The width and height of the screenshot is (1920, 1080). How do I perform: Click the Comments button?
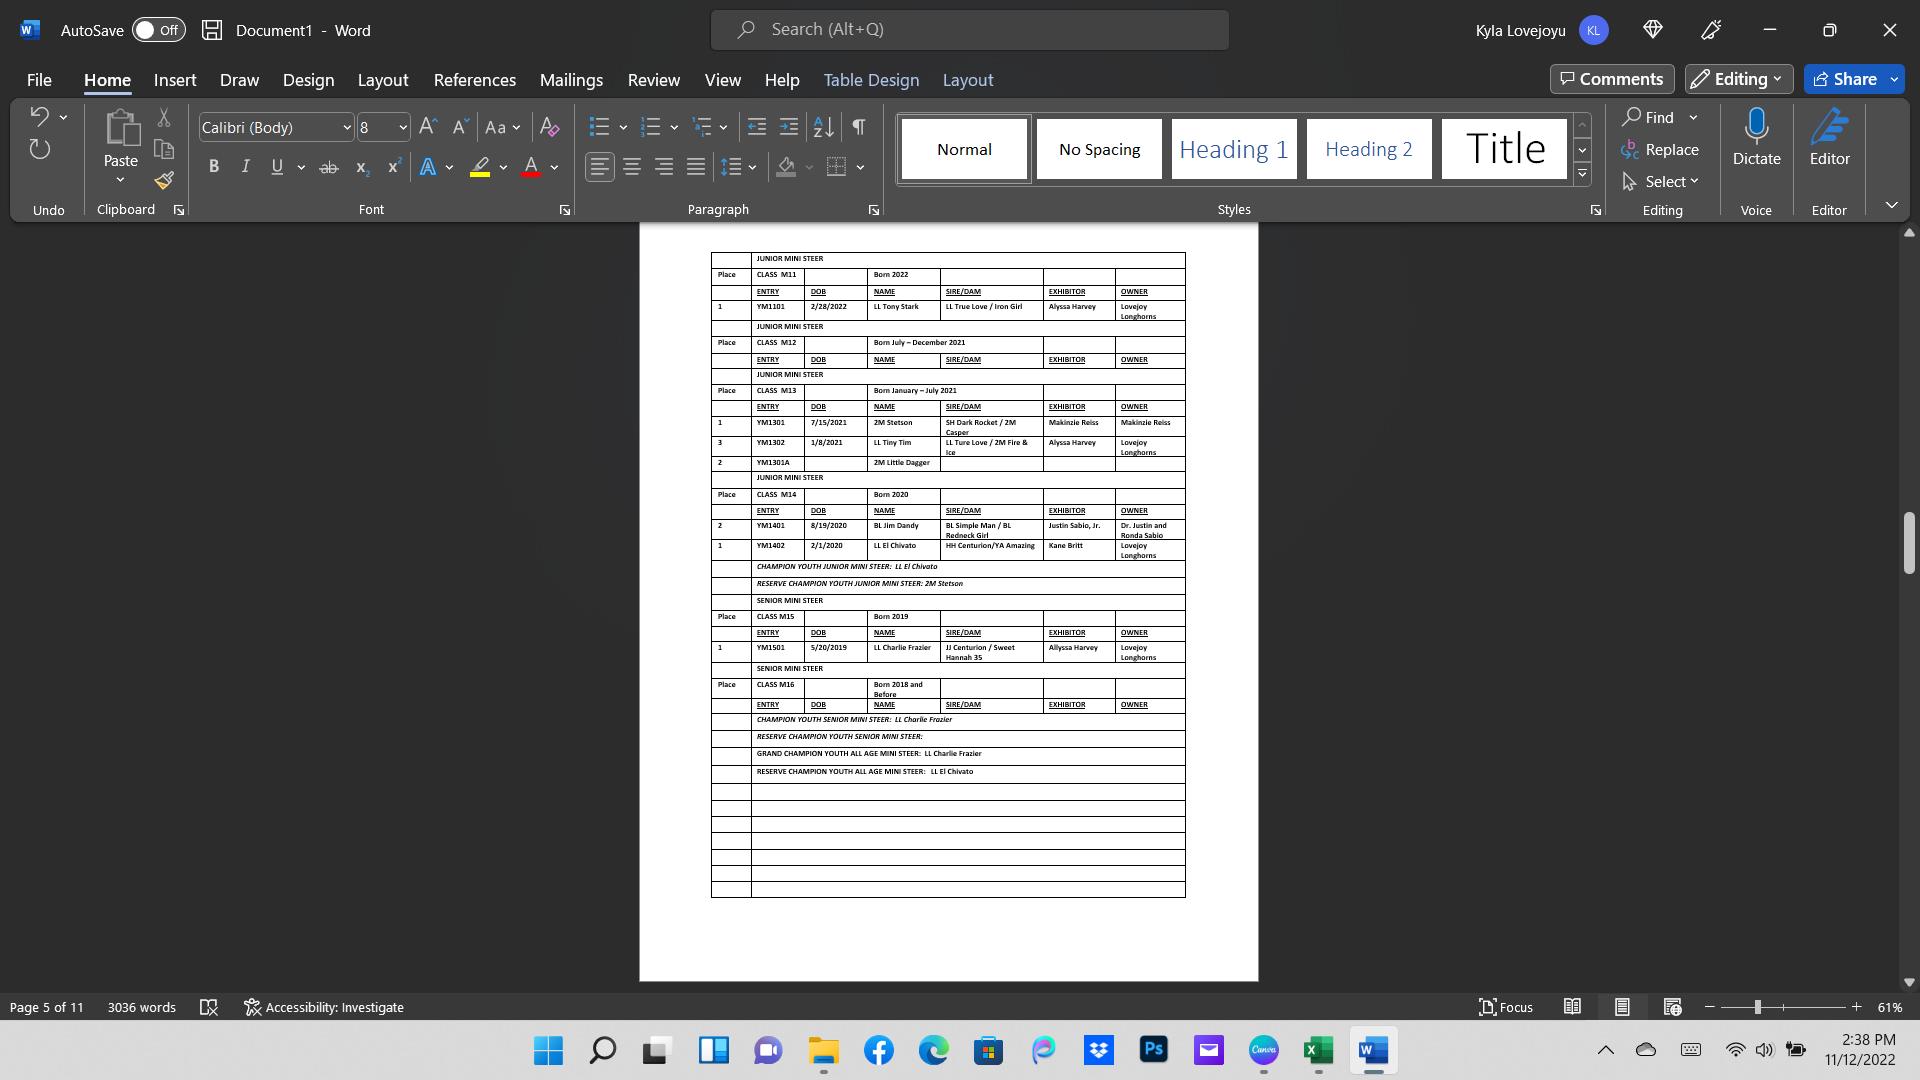(x=1612, y=79)
